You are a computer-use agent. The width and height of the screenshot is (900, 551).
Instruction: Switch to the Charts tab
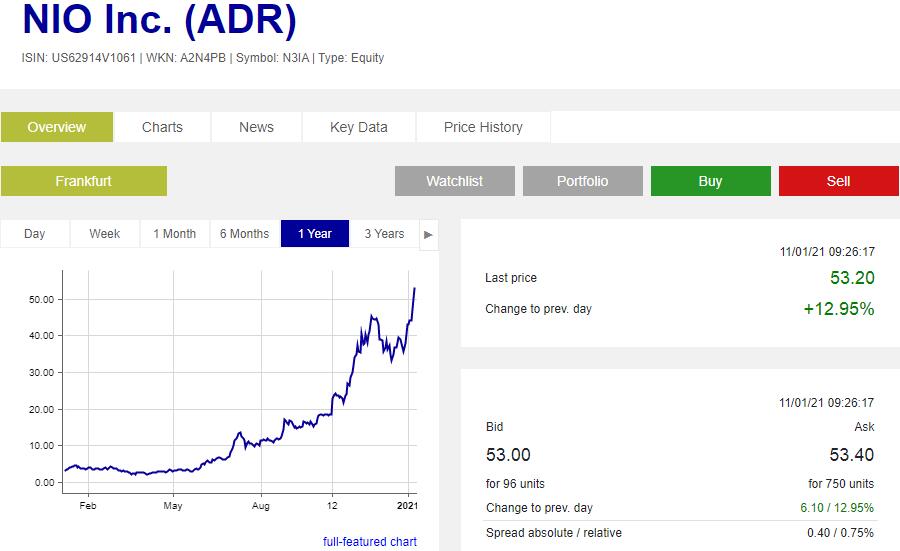162,127
